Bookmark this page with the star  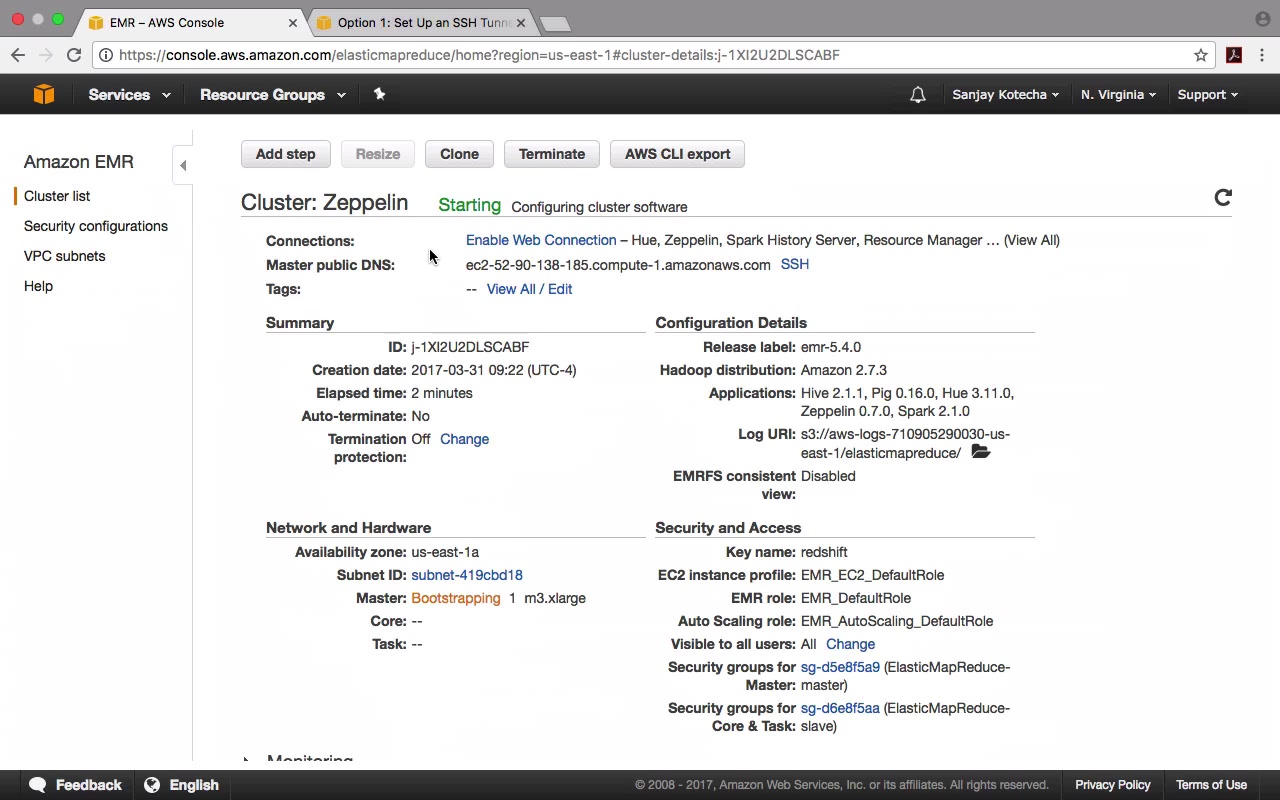(1201, 55)
